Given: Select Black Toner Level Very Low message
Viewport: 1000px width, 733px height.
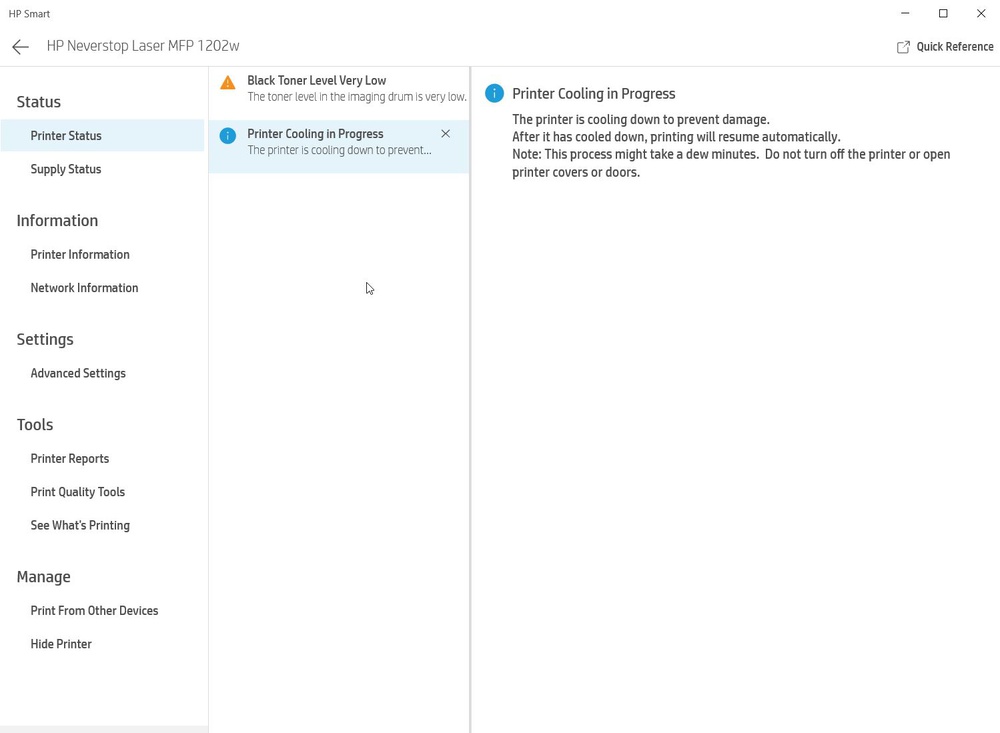Looking at the screenshot, I should [x=340, y=89].
